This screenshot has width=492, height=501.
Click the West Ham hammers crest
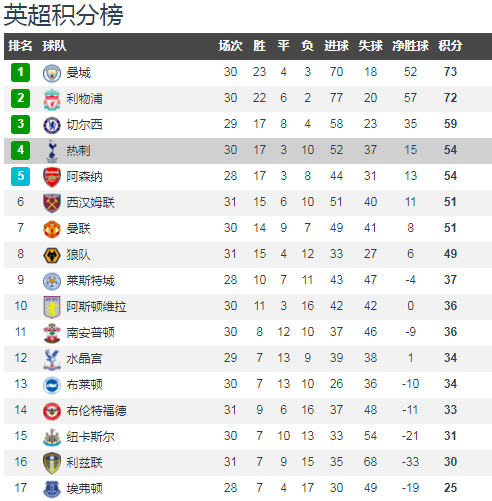pyautogui.click(x=52, y=203)
